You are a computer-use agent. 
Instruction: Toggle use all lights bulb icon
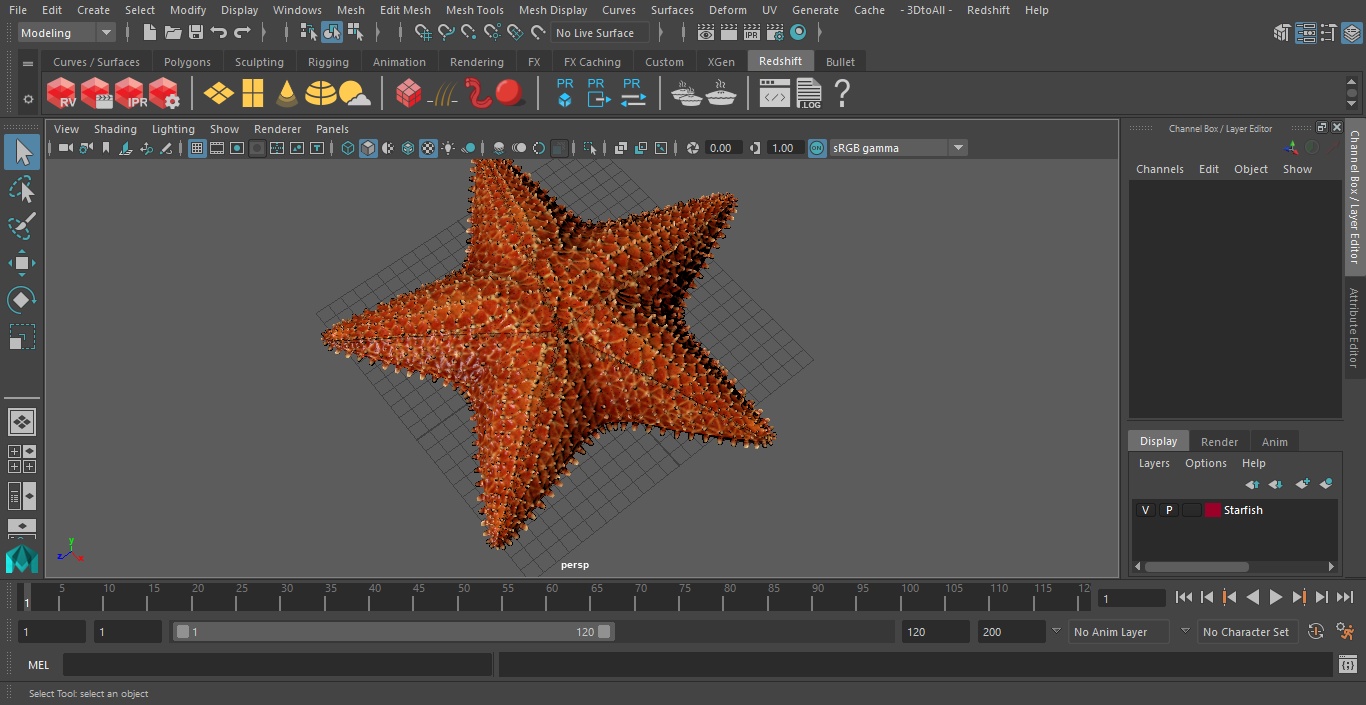tap(448, 148)
